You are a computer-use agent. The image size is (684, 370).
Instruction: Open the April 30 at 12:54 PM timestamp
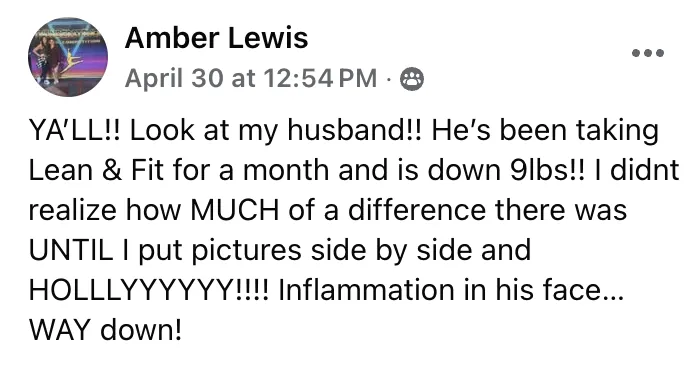251,79
